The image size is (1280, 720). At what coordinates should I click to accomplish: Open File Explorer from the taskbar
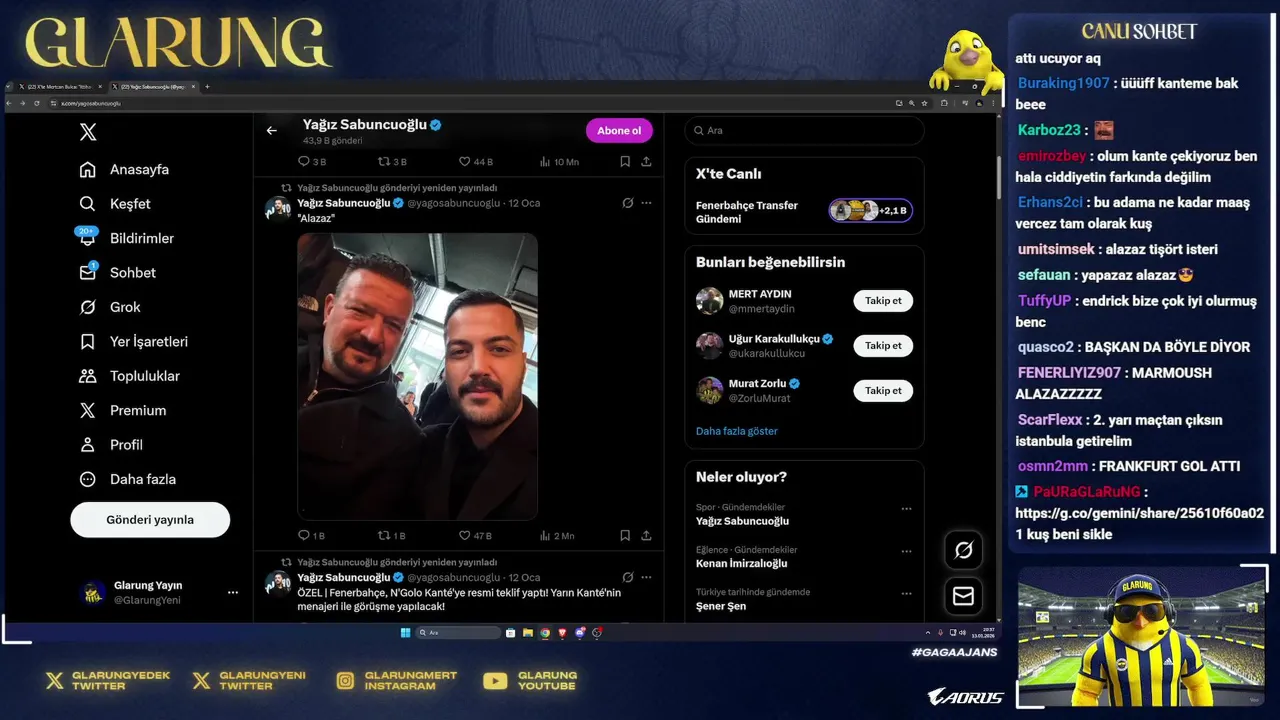tap(527, 632)
